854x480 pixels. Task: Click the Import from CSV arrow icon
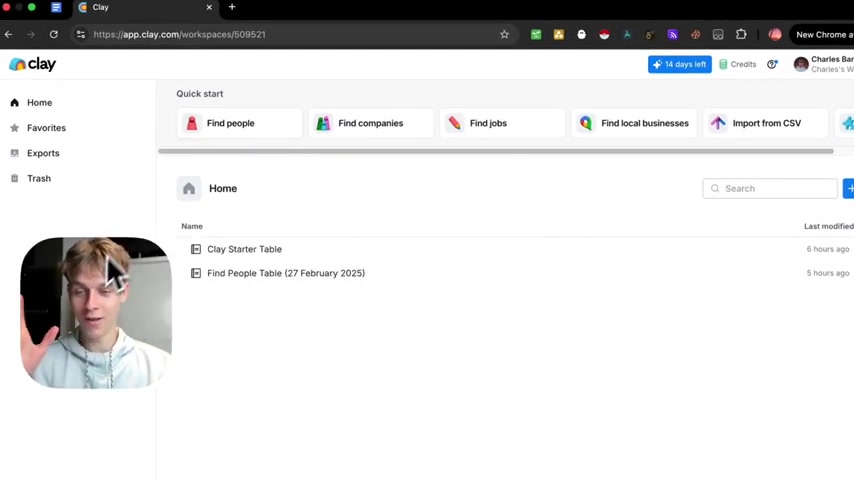point(717,123)
